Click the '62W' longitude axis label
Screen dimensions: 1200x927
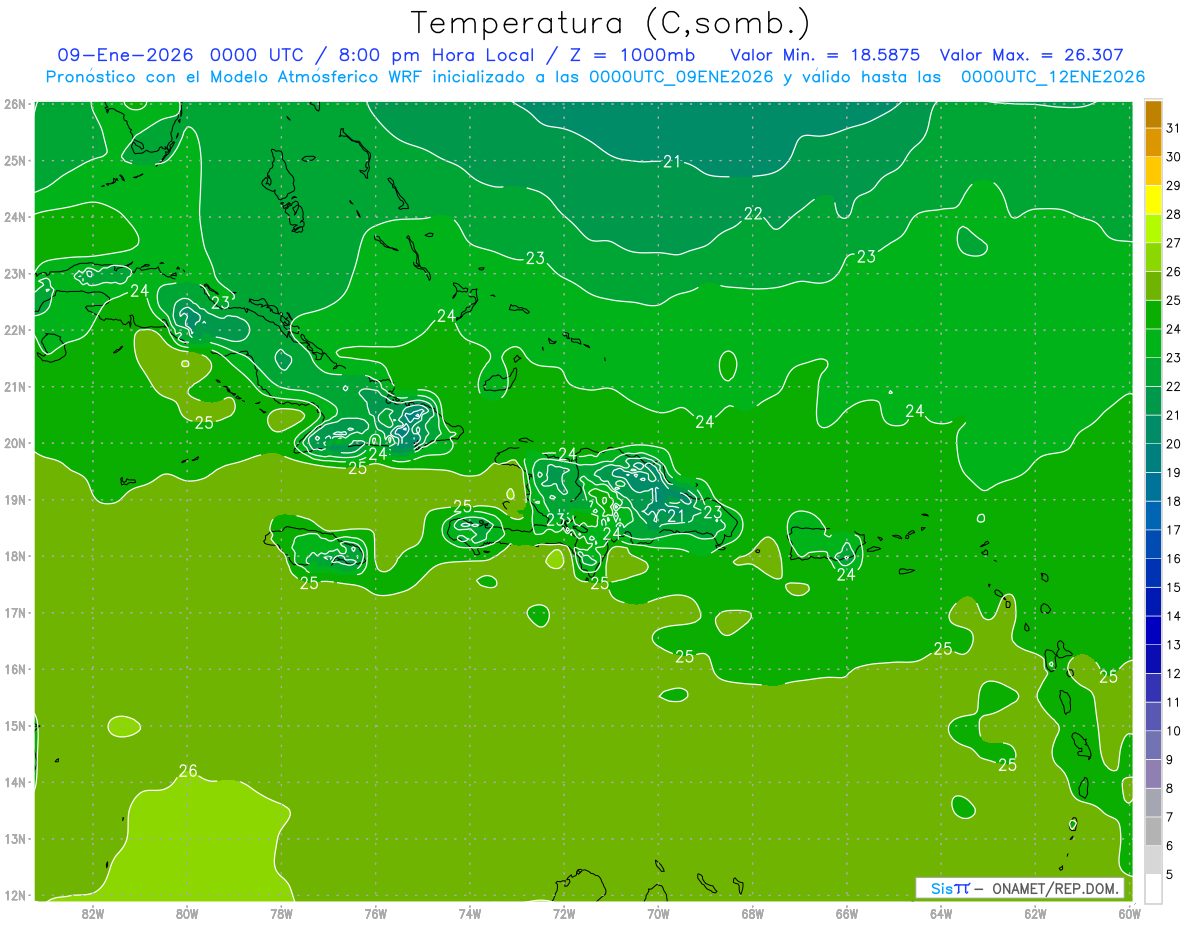coord(1035,913)
